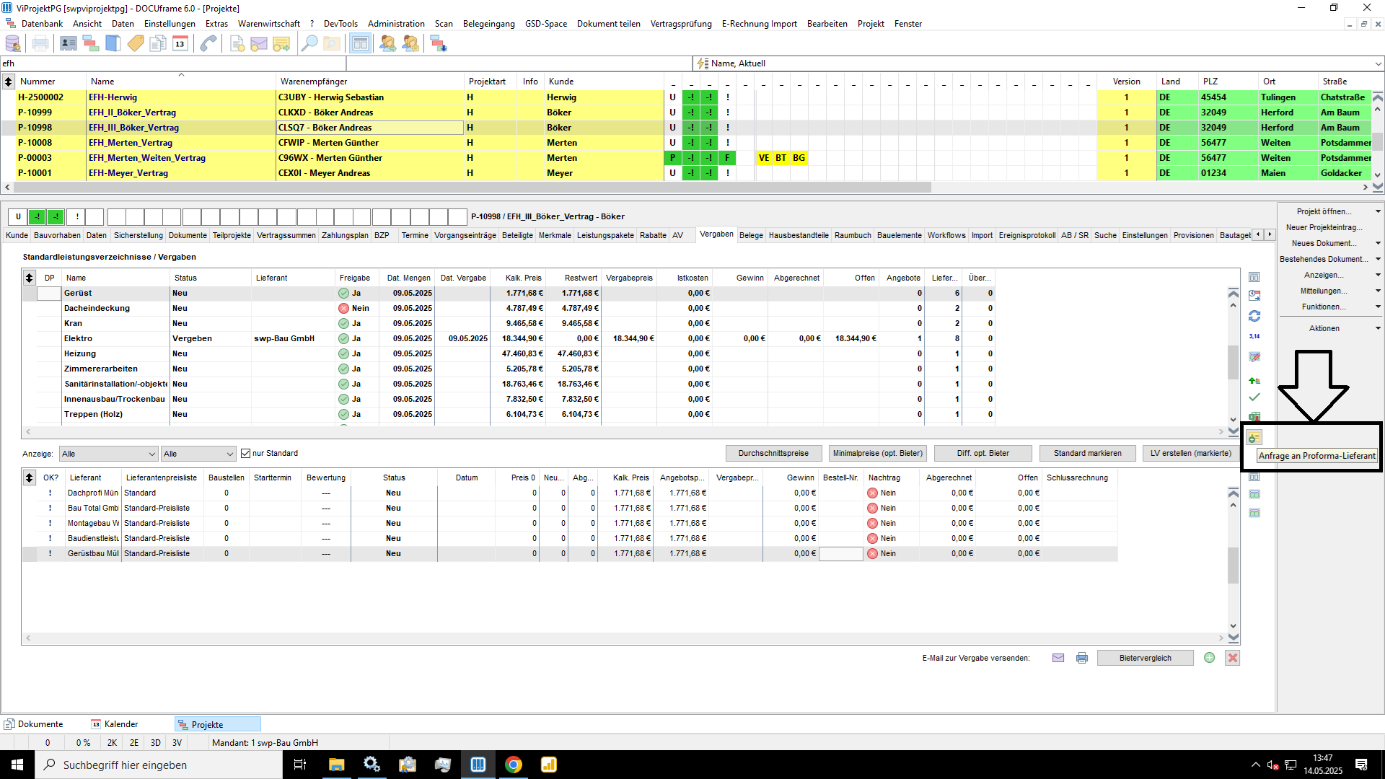Click the Diff. opt. Bieter button
The image size is (1385, 779).
coord(983,453)
